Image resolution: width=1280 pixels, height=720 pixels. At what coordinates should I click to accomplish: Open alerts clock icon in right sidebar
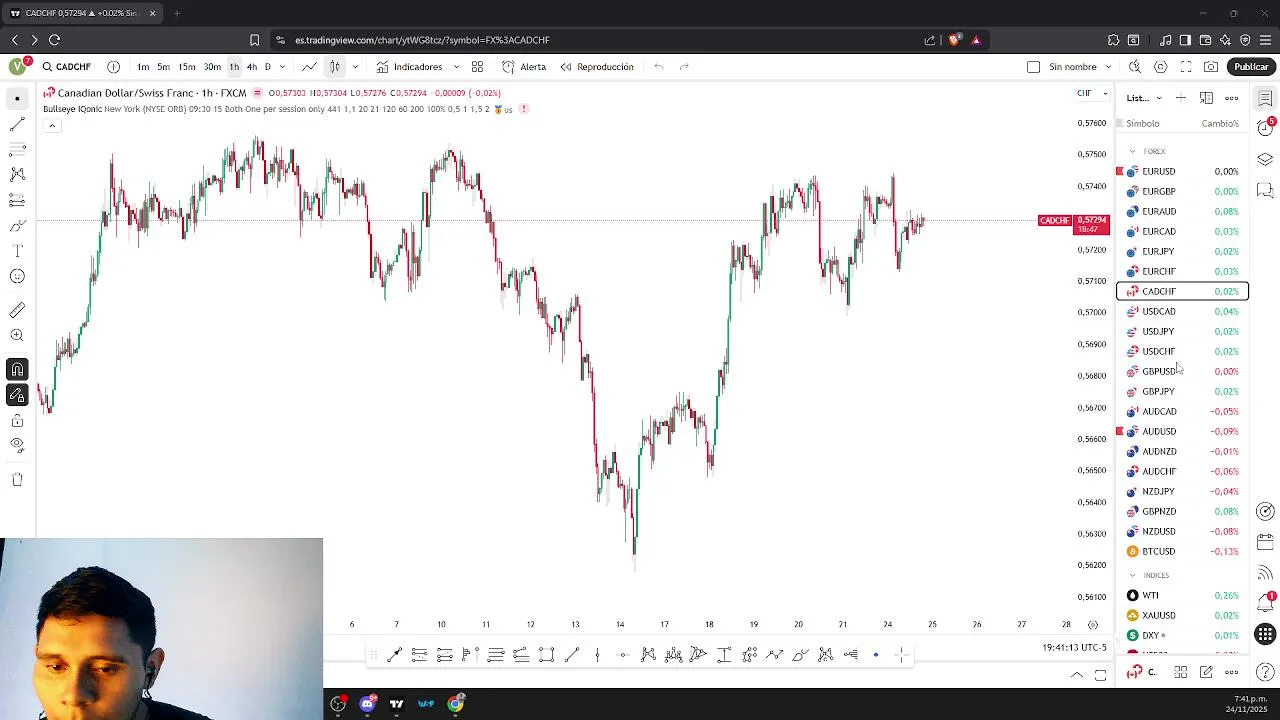click(x=1265, y=129)
